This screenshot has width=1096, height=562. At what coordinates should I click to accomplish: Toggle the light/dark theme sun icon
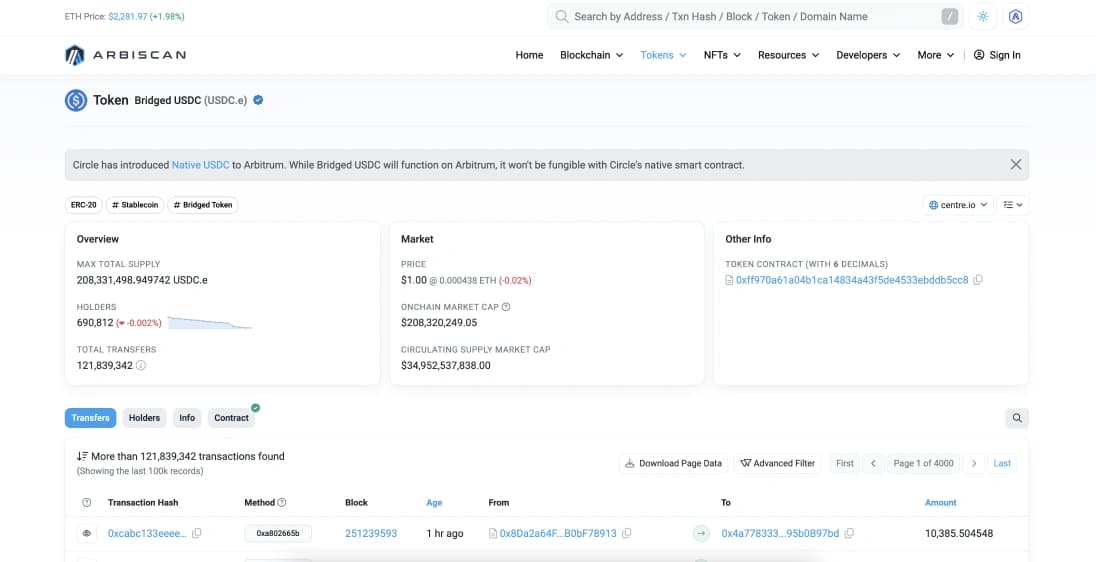[983, 17]
